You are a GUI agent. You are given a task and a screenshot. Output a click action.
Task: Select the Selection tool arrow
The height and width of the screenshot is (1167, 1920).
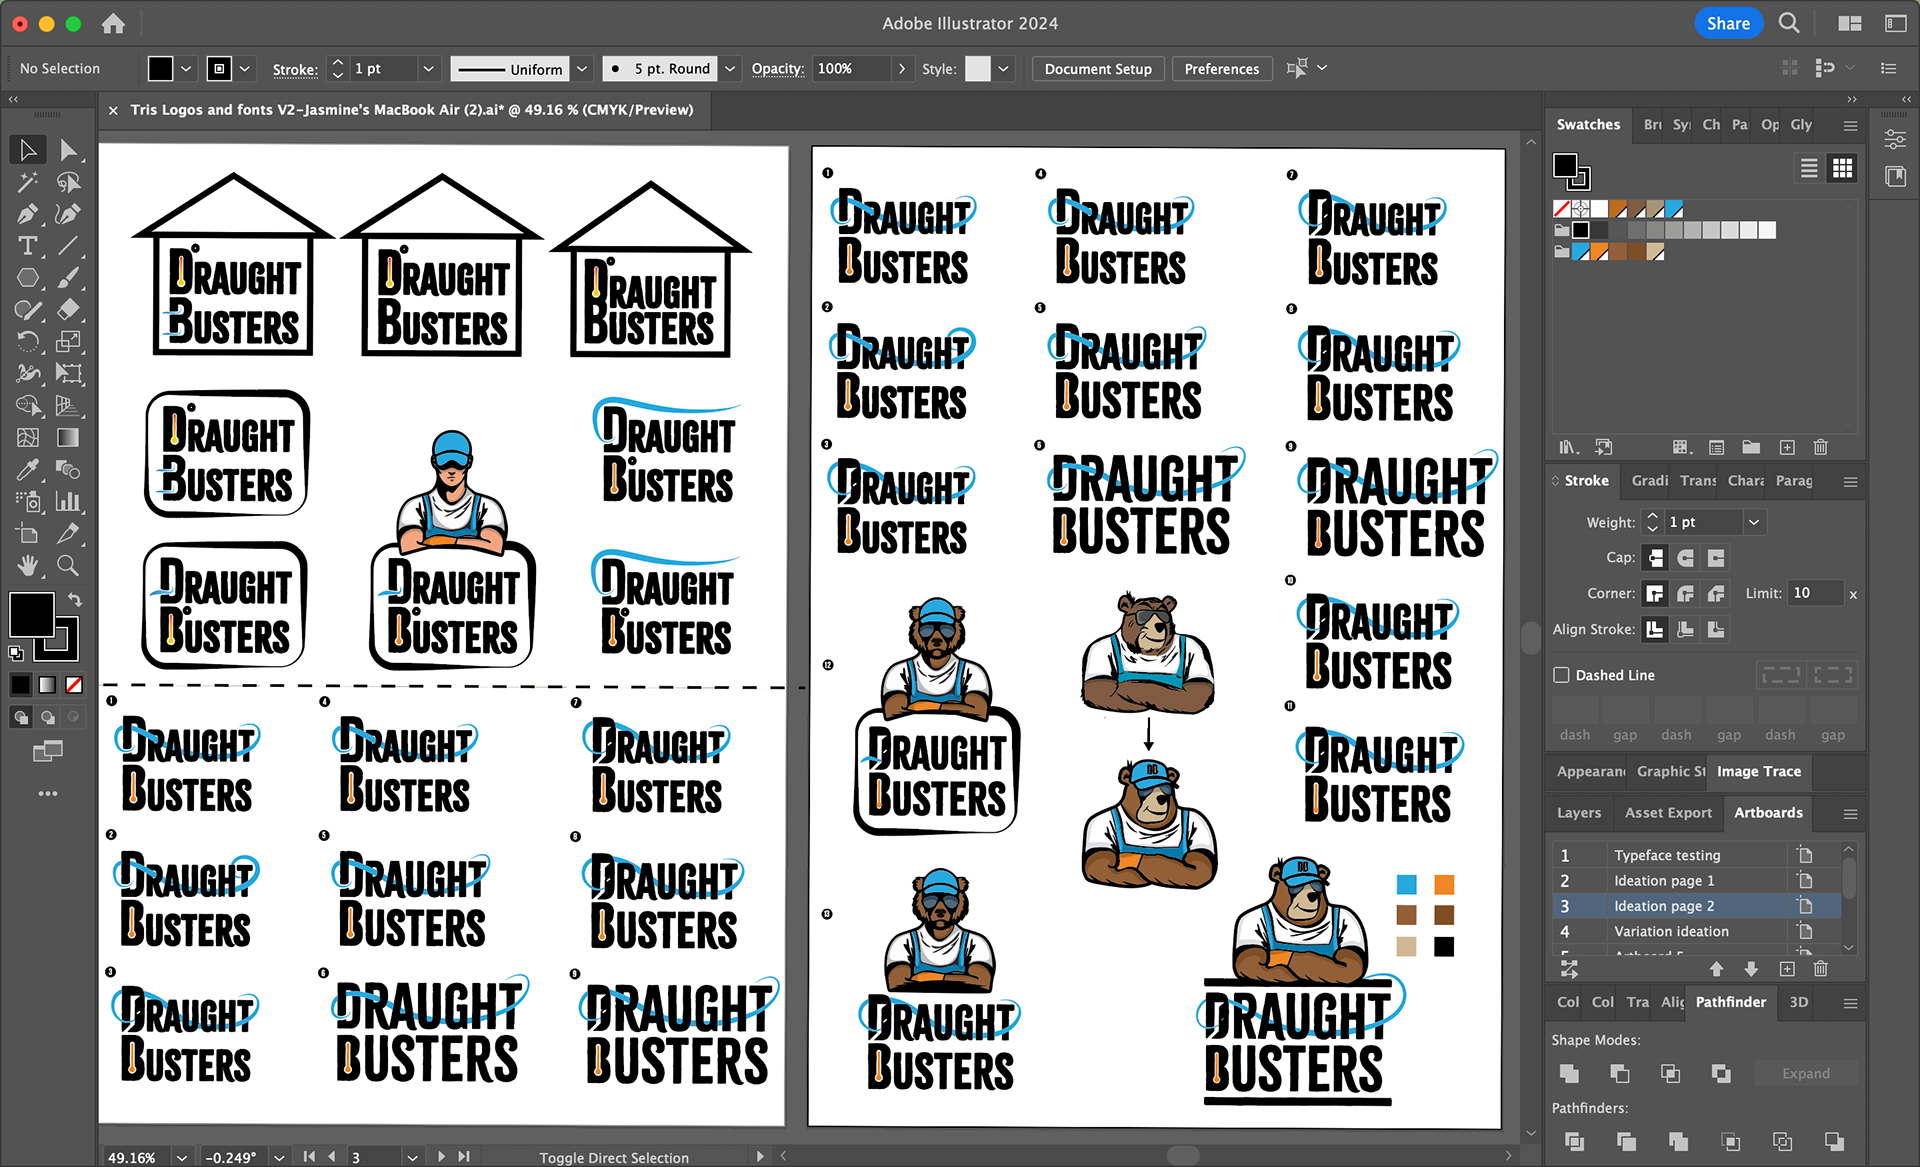tap(28, 150)
